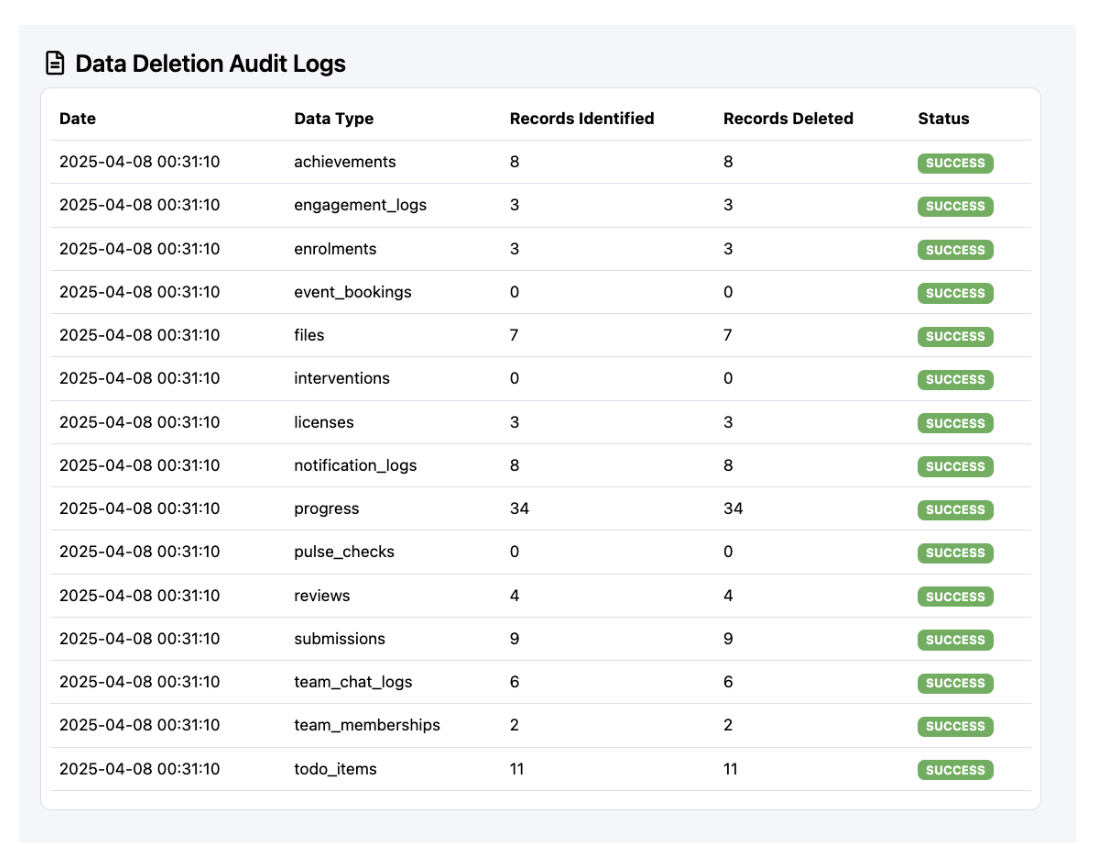Click the Records Identified column header
1114x866 pixels.
[x=581, y=118]
